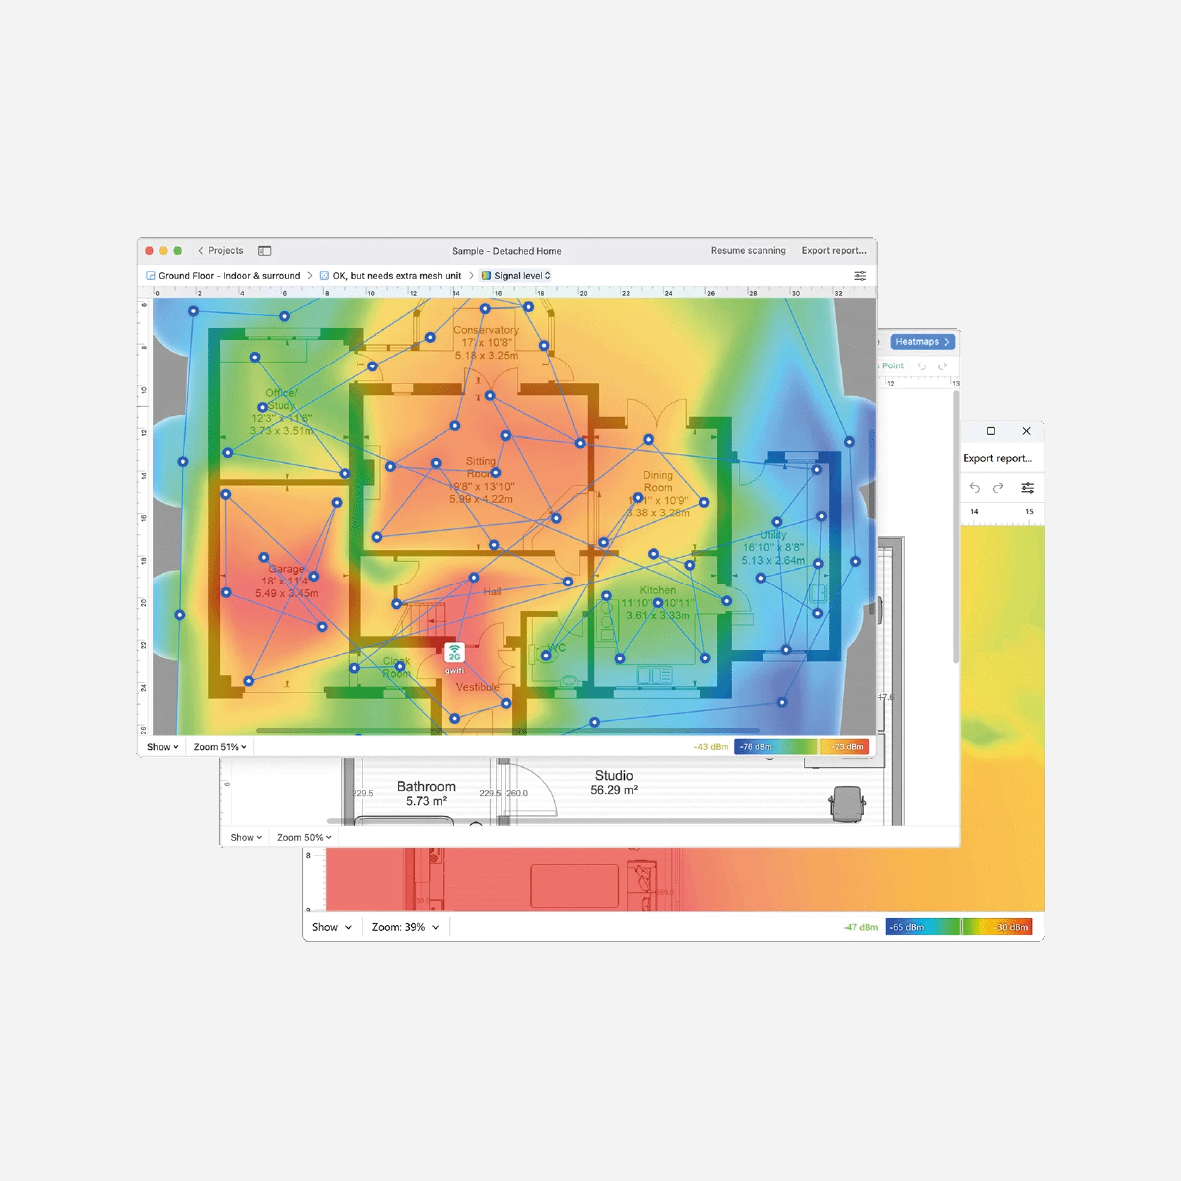Go back to Projects in front window
This screenshot has width=1181, height=1181.
tap(221, 251)
